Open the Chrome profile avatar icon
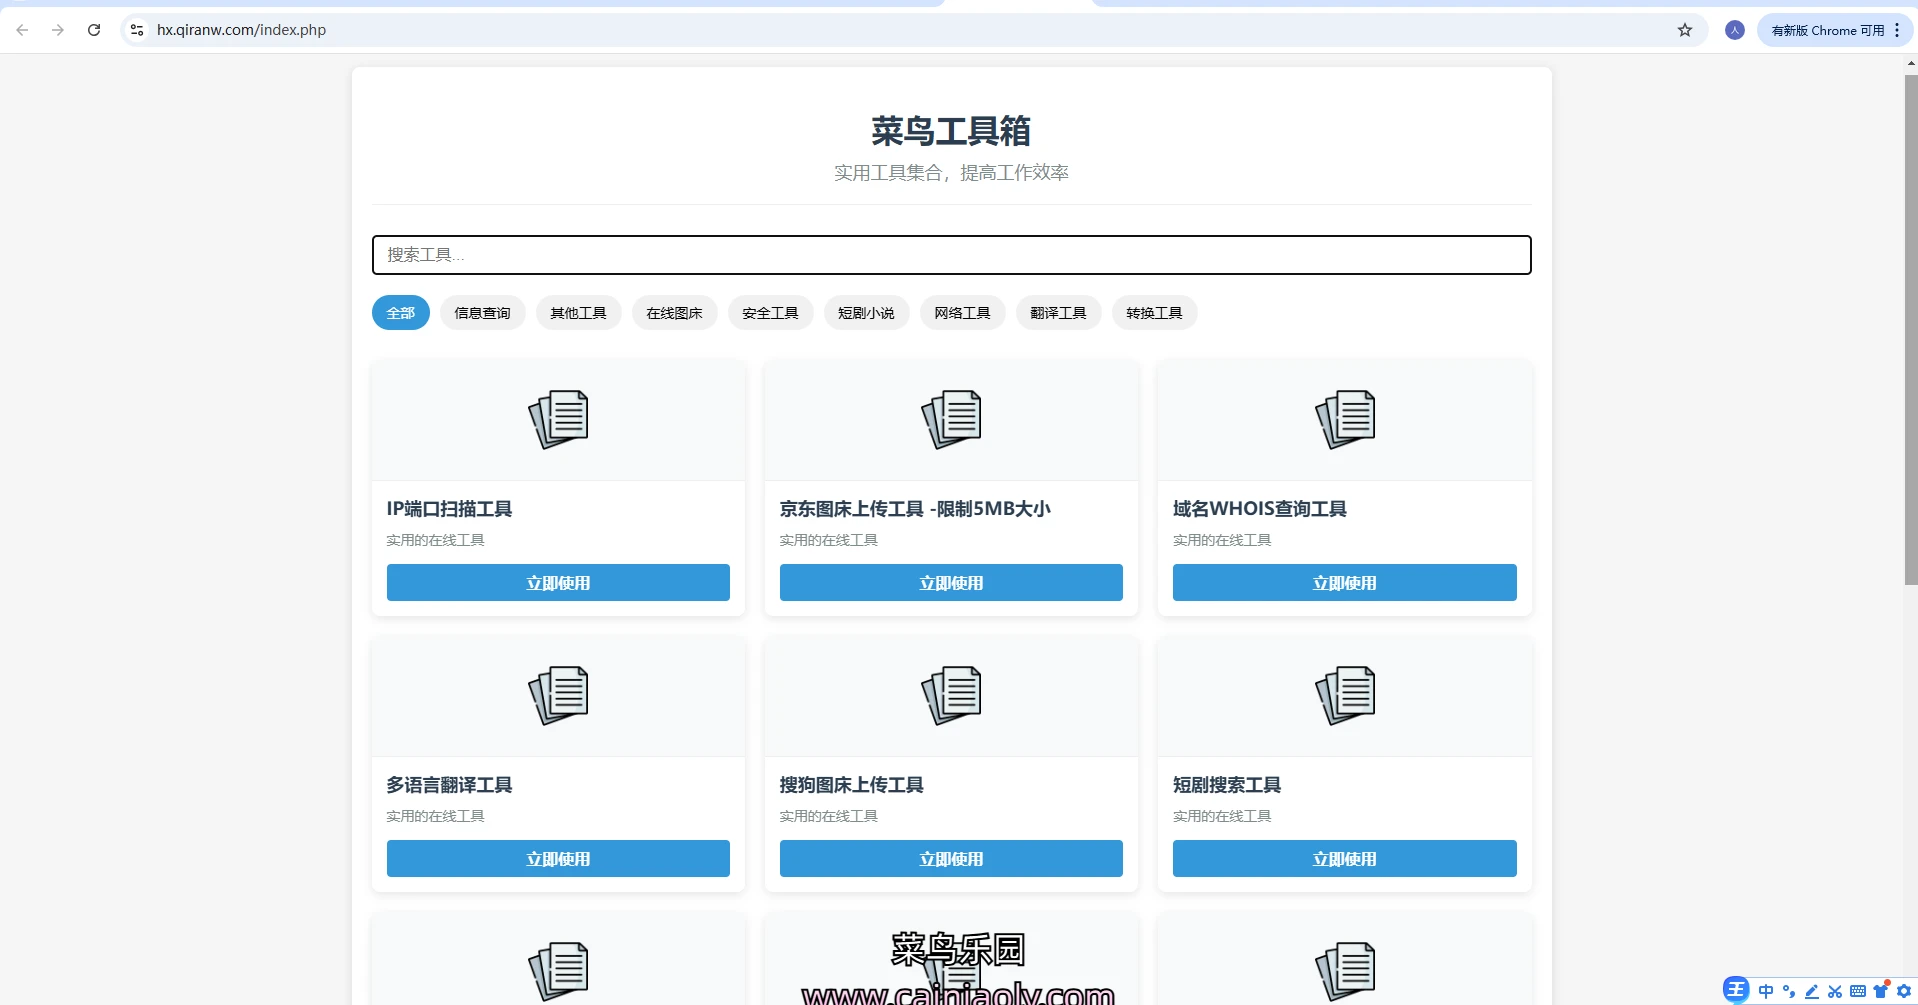The width and height of the screenshot is (1918, 1005). click(1735, 30)
